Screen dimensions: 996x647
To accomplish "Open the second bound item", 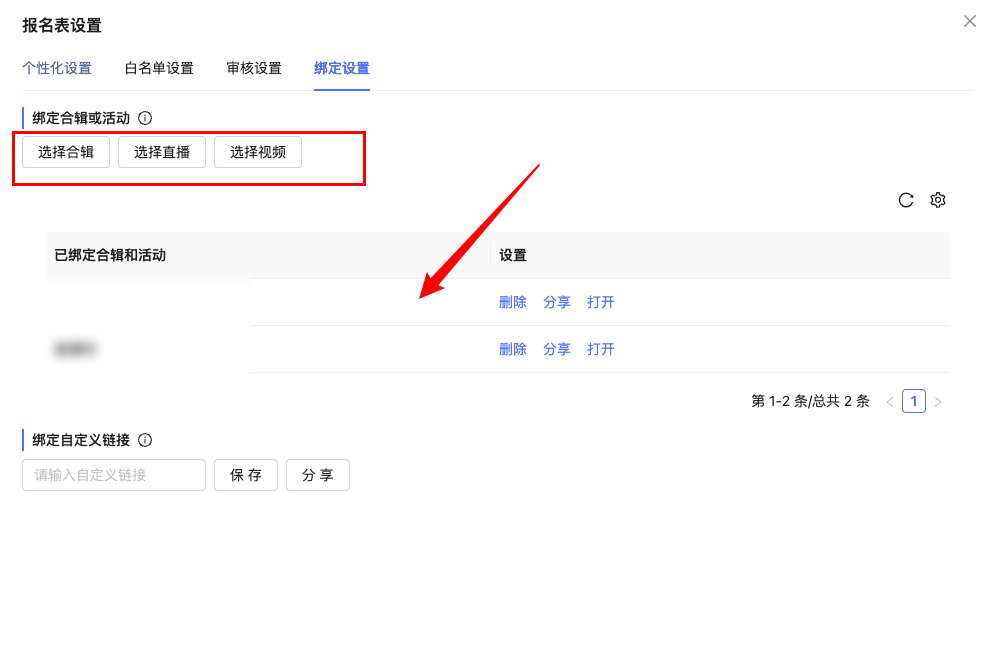I will pos(601,349).
